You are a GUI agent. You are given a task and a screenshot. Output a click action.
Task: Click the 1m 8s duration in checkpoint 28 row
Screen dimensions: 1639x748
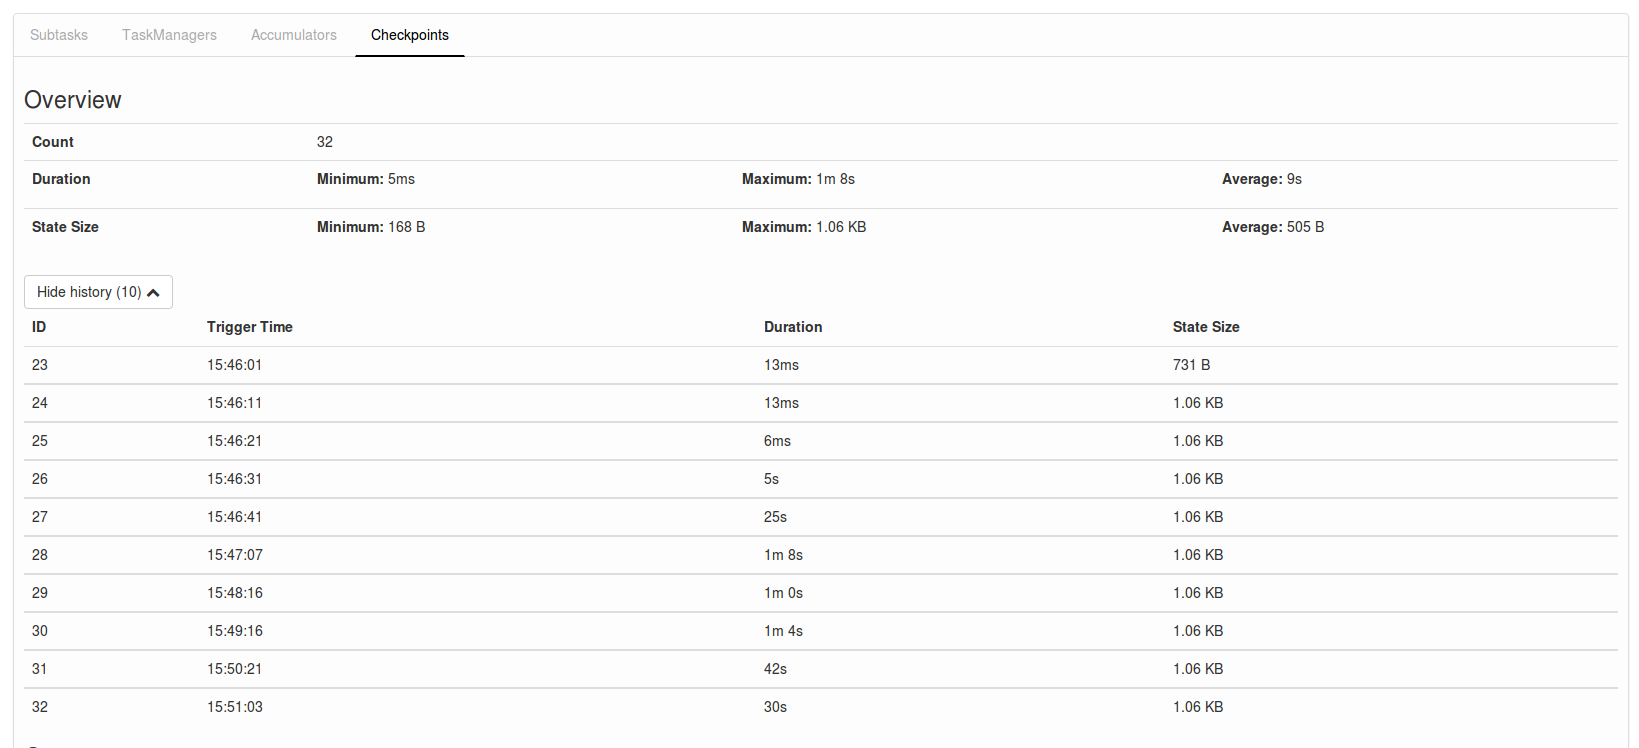click(783, 555)
